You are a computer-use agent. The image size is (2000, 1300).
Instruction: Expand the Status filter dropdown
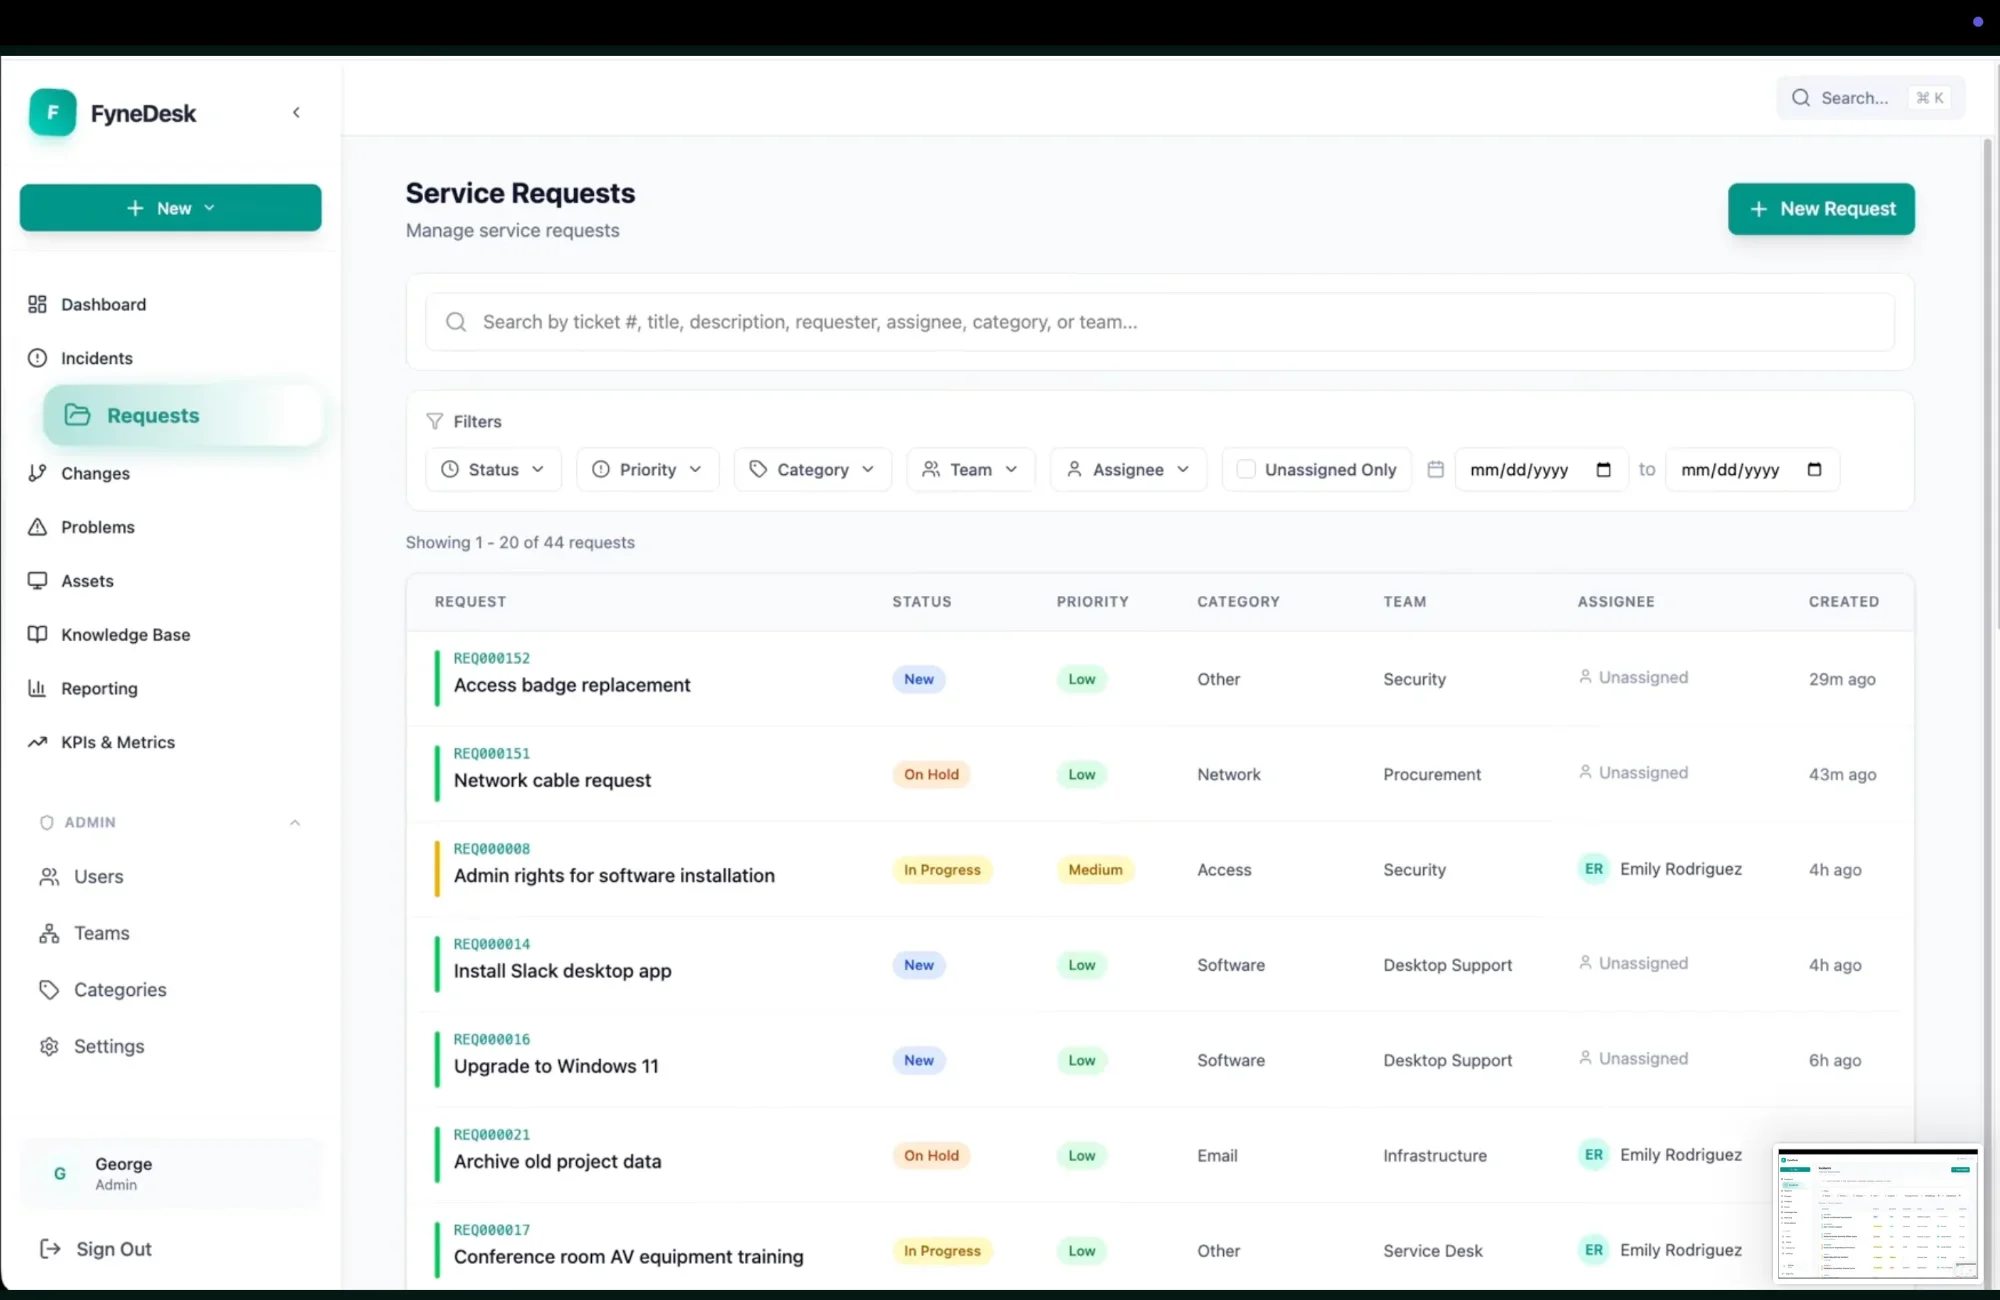click(x=494, y=469)
